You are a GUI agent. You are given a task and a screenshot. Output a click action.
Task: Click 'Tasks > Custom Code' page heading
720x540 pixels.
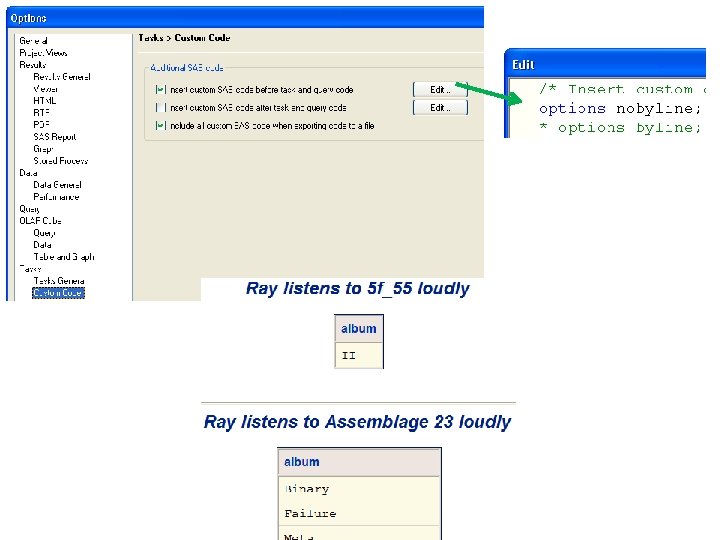tap(184, 38)
